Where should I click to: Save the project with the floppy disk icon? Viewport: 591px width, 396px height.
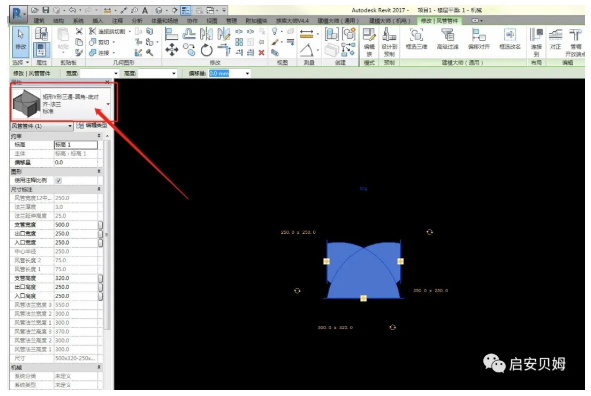(46, 10)
